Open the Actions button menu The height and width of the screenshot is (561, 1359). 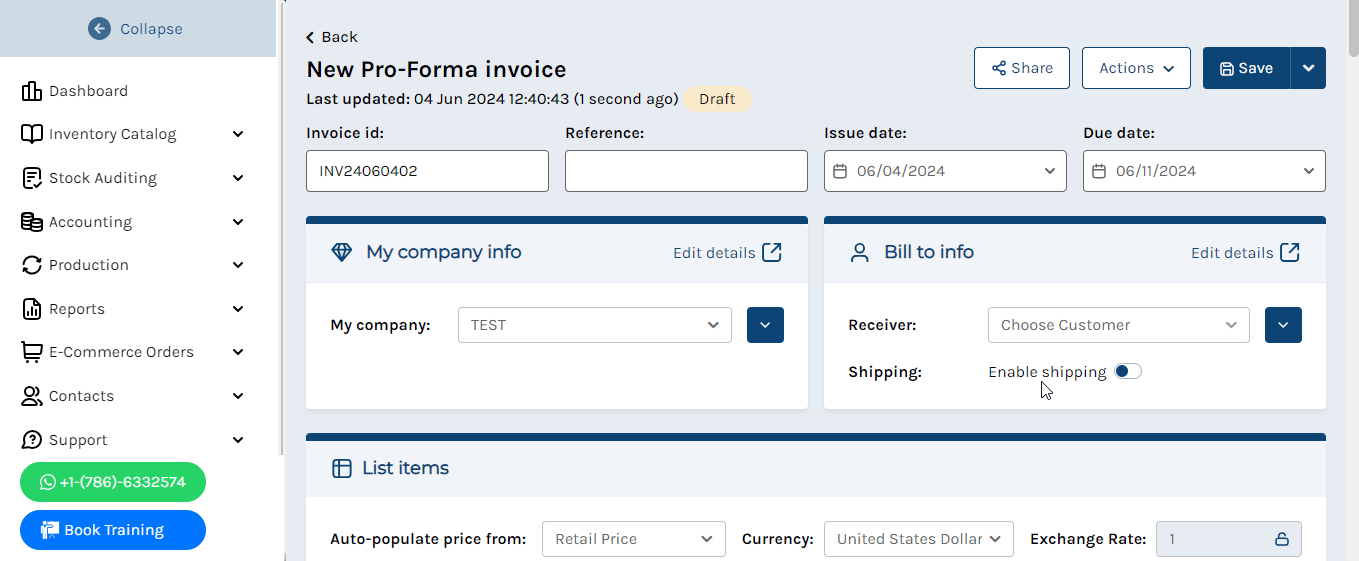[x=1136, y=68]
